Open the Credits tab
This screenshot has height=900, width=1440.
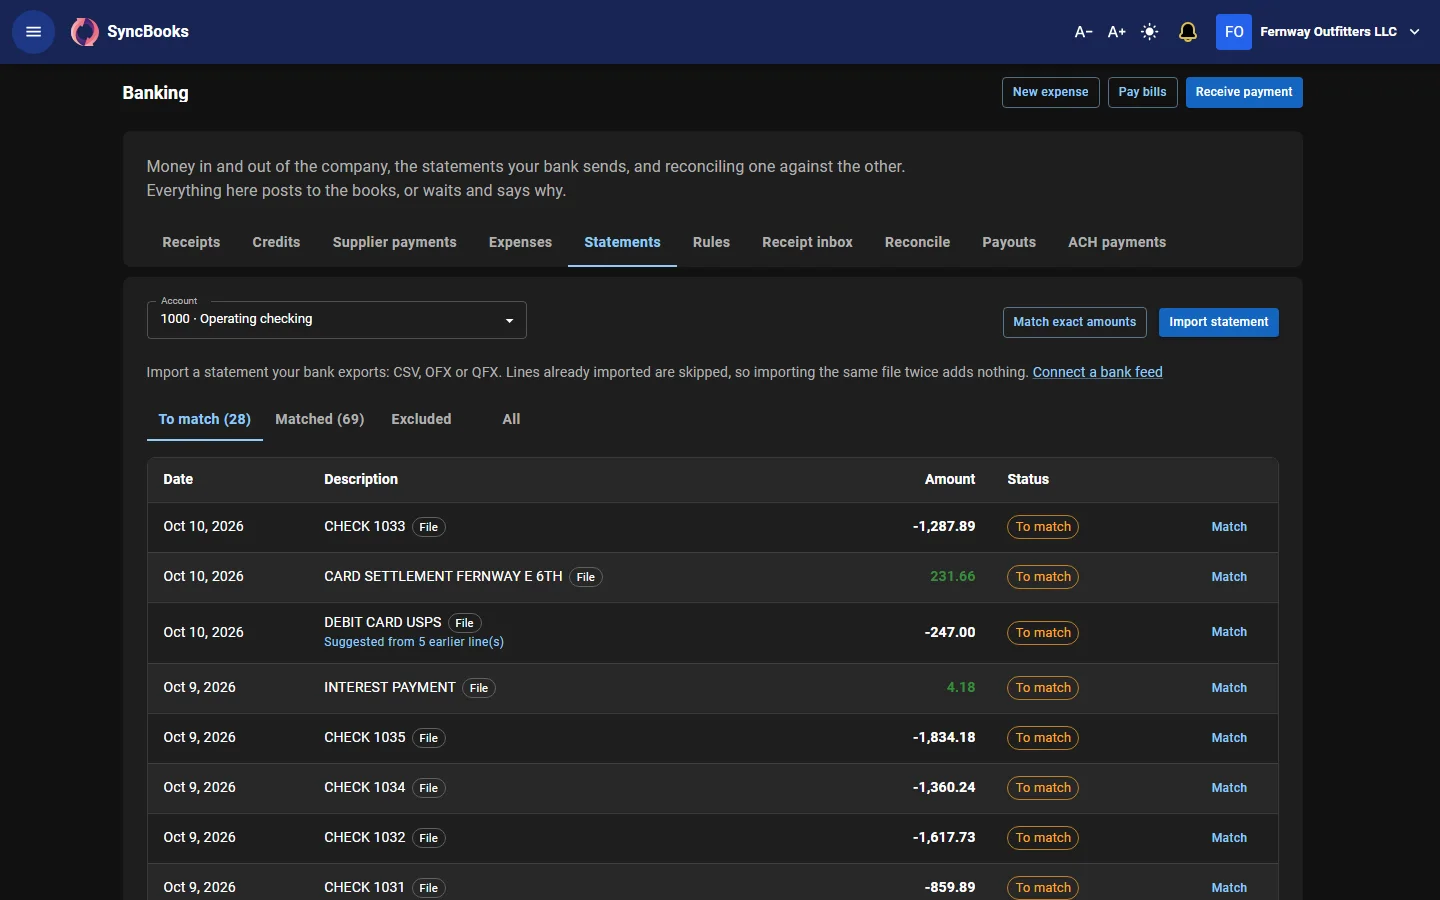276,242
